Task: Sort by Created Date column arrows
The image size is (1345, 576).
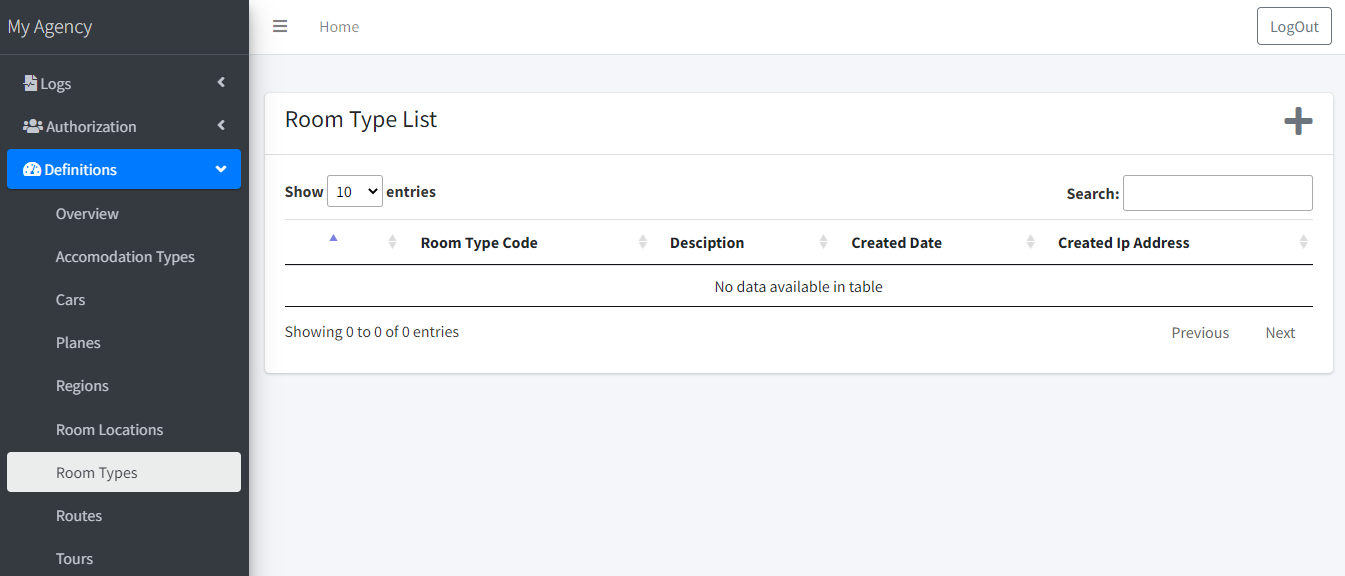Action: point(1030,242)
